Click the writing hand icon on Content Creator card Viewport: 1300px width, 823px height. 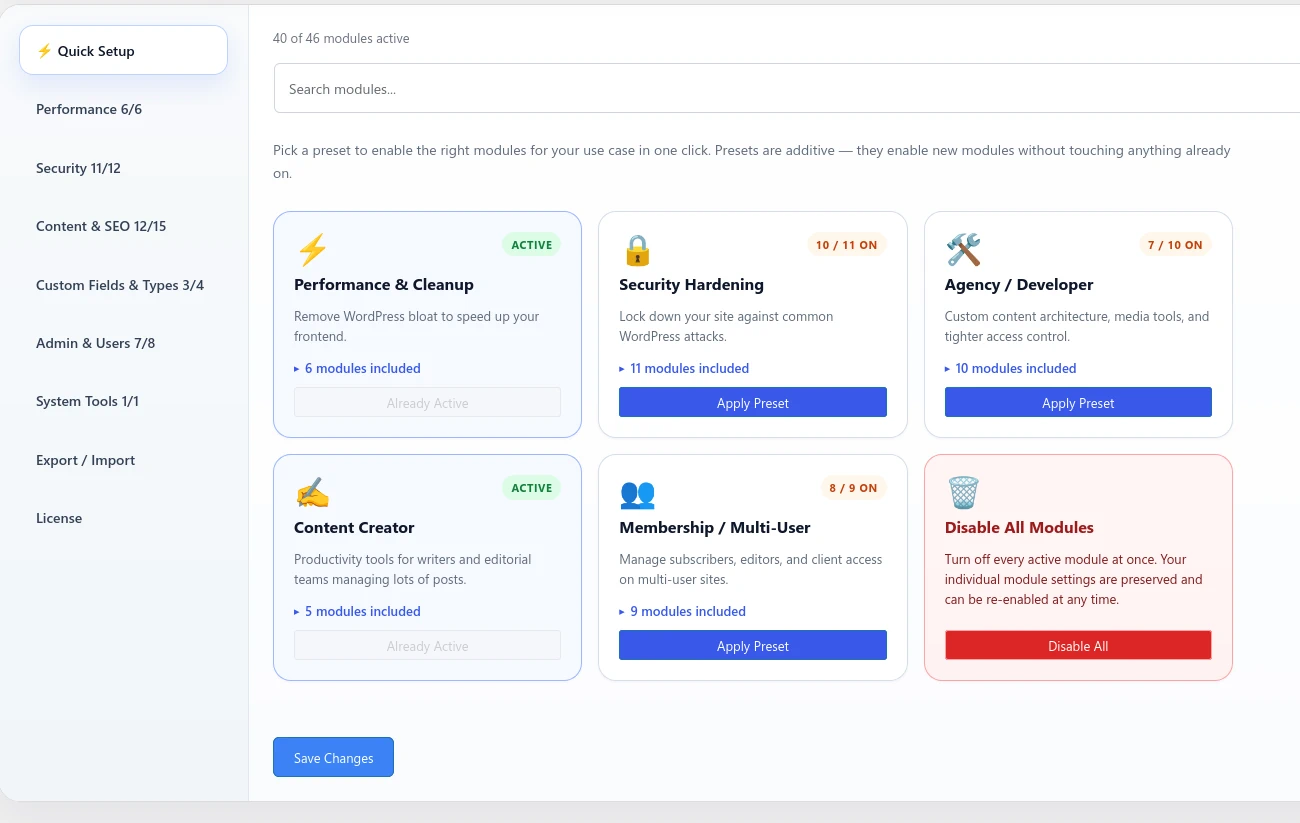(x=312, y=492)
